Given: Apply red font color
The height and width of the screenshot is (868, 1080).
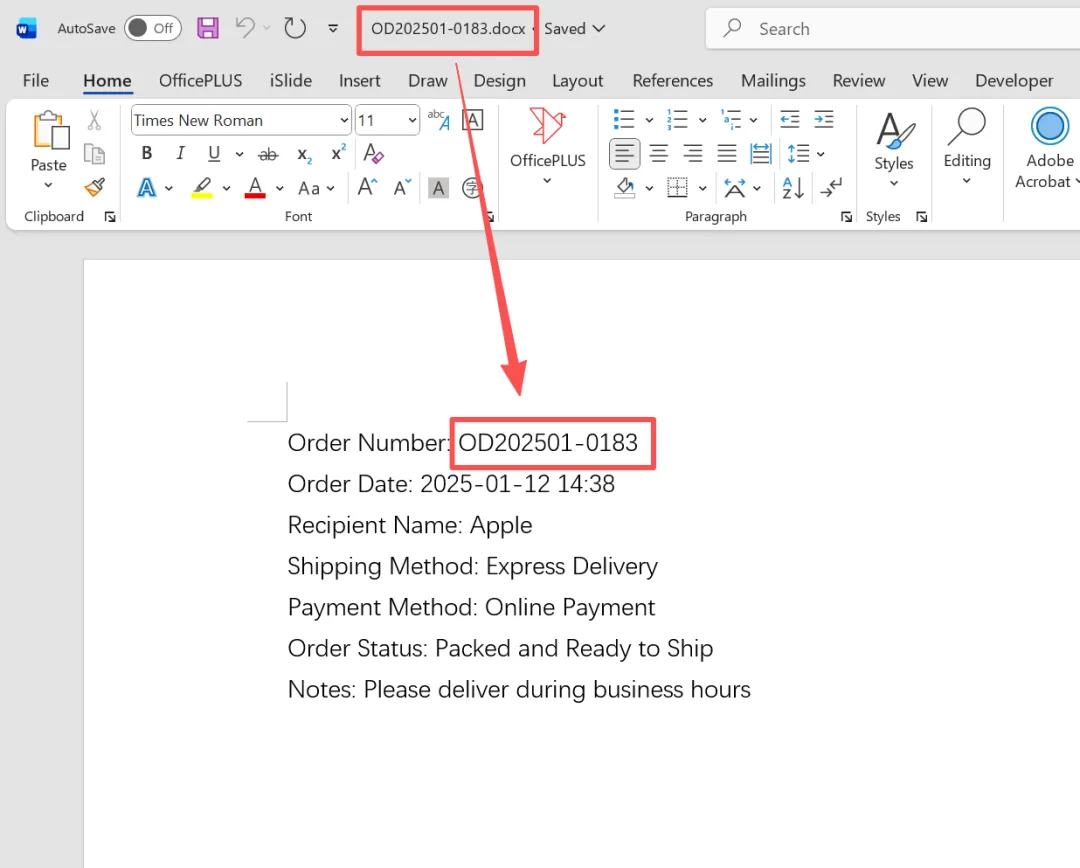Looking at the screenshot, I should coord(255,187).
